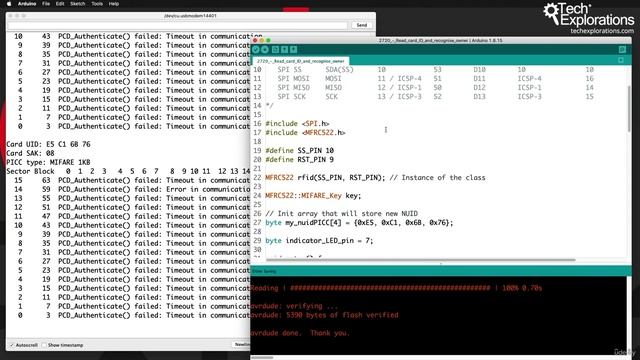
Task: Open the Newline line-ending dropdown in Serial Monitor
Action: [x=242, y=345]
